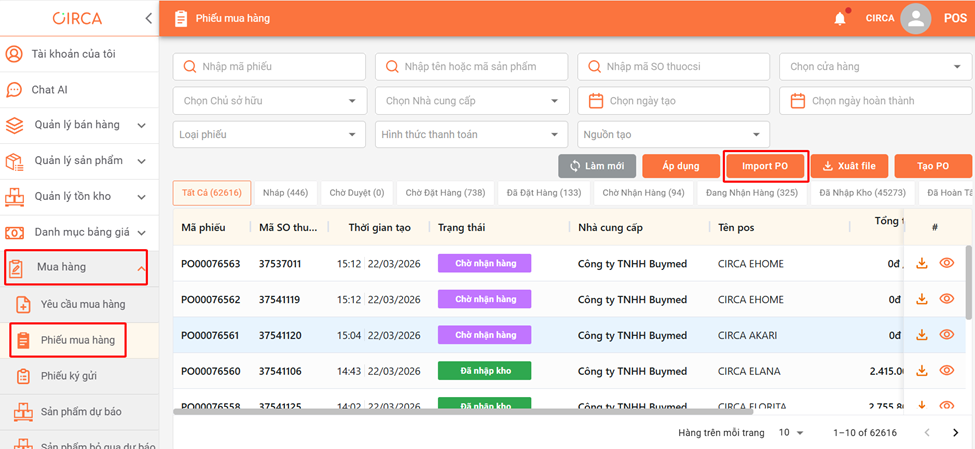View details of PO00076560 via eye icon

click(946, 370)
